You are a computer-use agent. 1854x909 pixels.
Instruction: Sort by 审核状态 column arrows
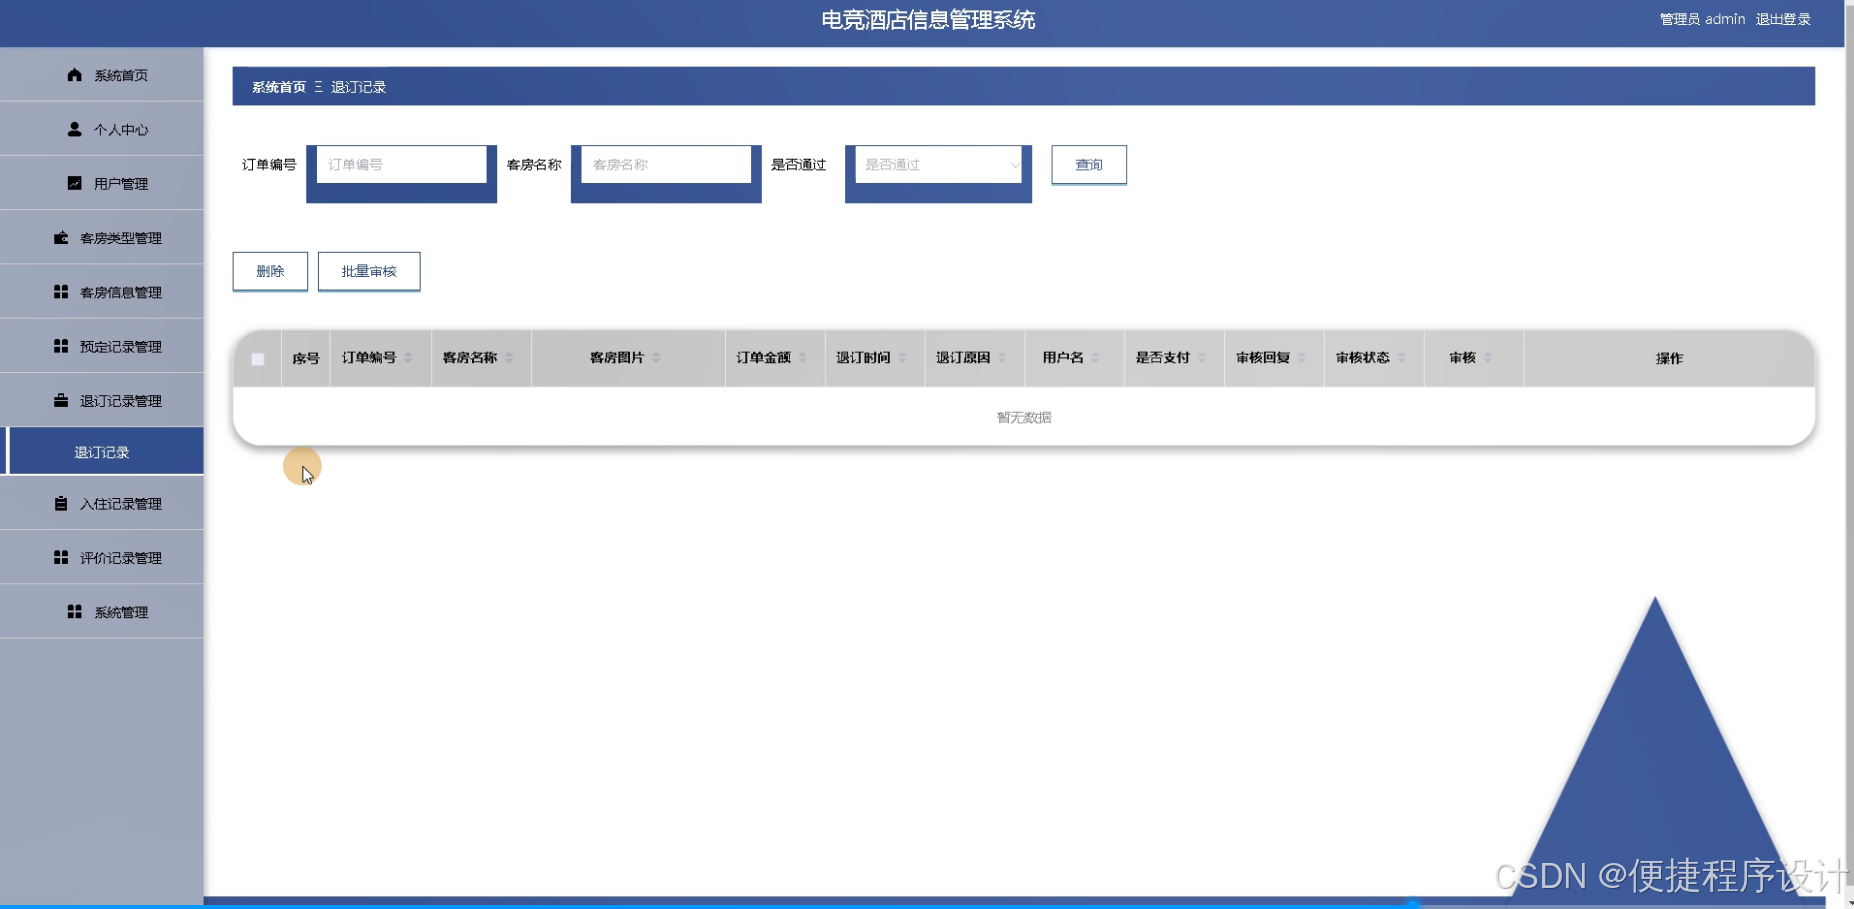click(x=1402, y=358)
